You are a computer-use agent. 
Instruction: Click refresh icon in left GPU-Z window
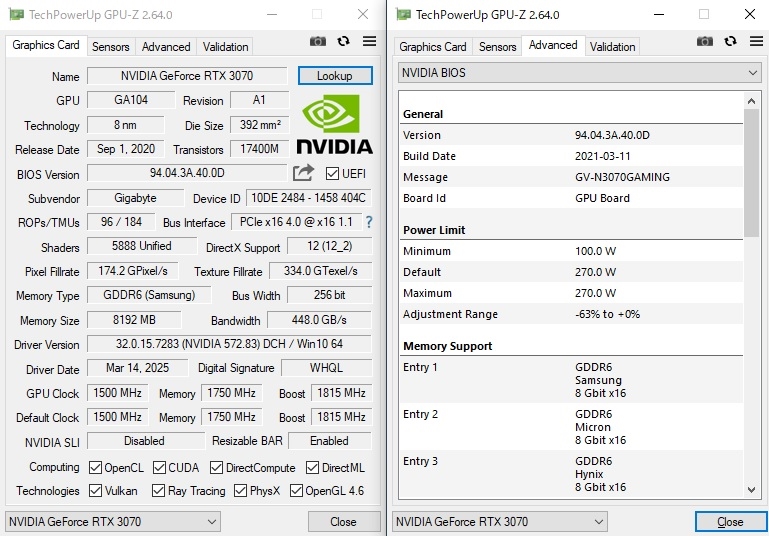[343, 41]
